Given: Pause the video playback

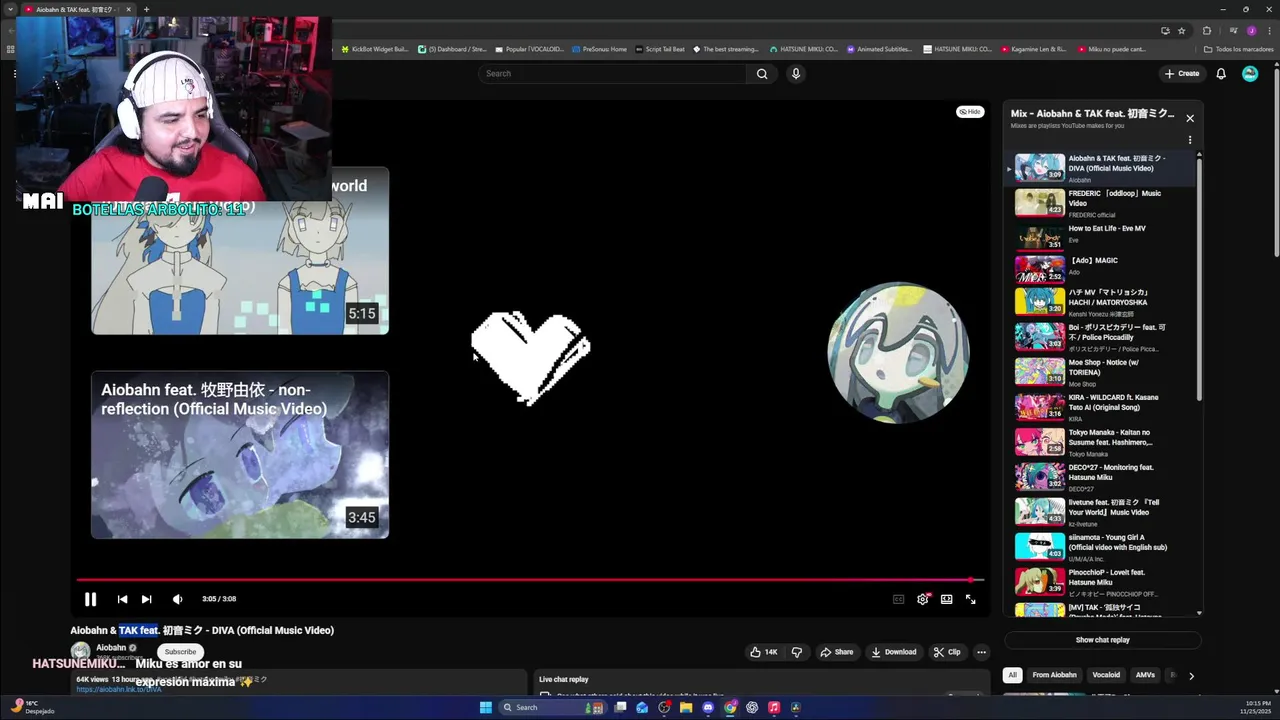Looking at the screenshot, I should coord(90,599).
